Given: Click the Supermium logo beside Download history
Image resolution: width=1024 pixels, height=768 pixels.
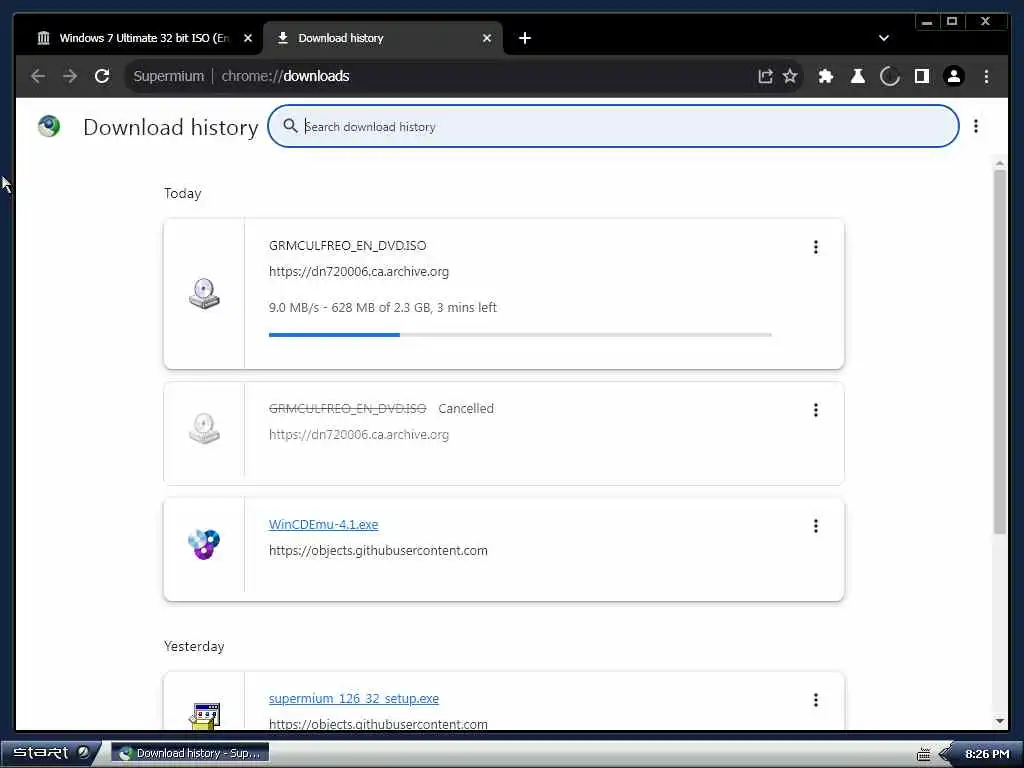Looking at the screenshot, I should [49, 126].
